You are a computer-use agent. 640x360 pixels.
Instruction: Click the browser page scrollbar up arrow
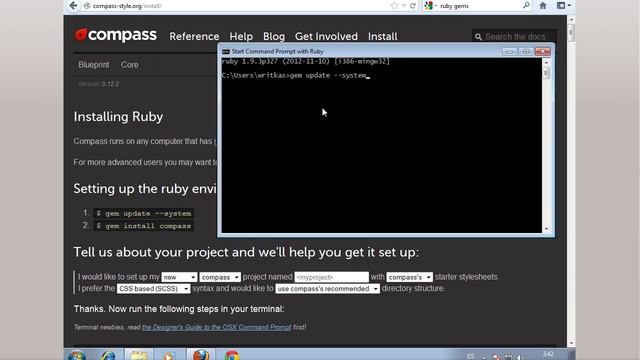coord(571,19)
